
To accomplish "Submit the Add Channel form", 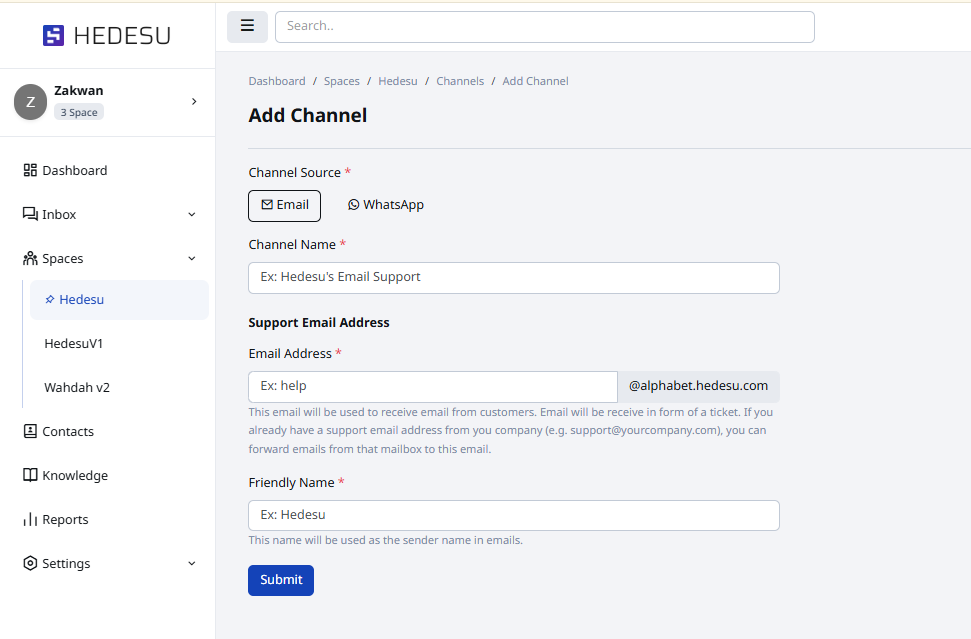I will coord(281,580).
